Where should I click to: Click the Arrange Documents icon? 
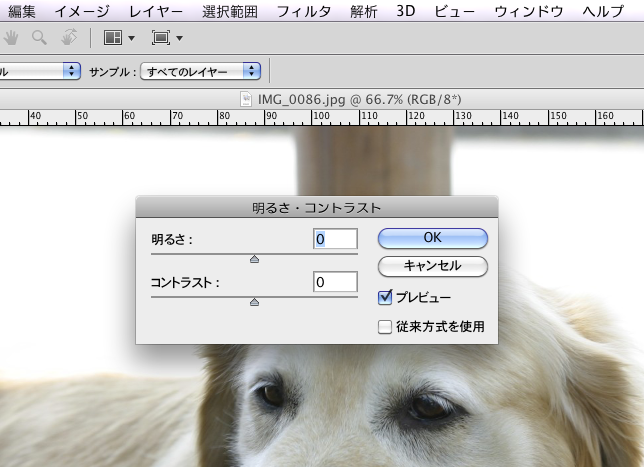[113, 39]
